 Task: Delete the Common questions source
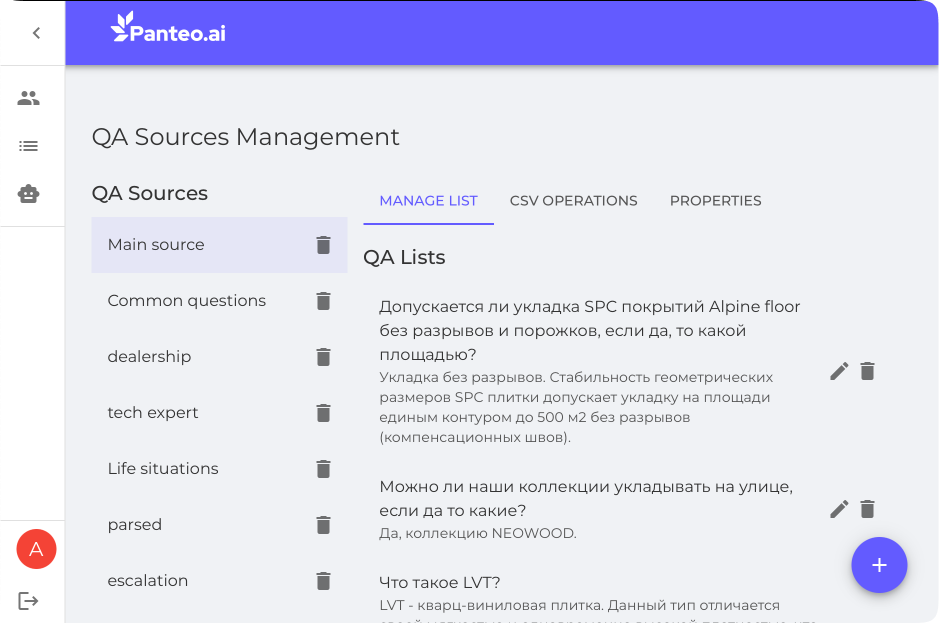(323, 301)
